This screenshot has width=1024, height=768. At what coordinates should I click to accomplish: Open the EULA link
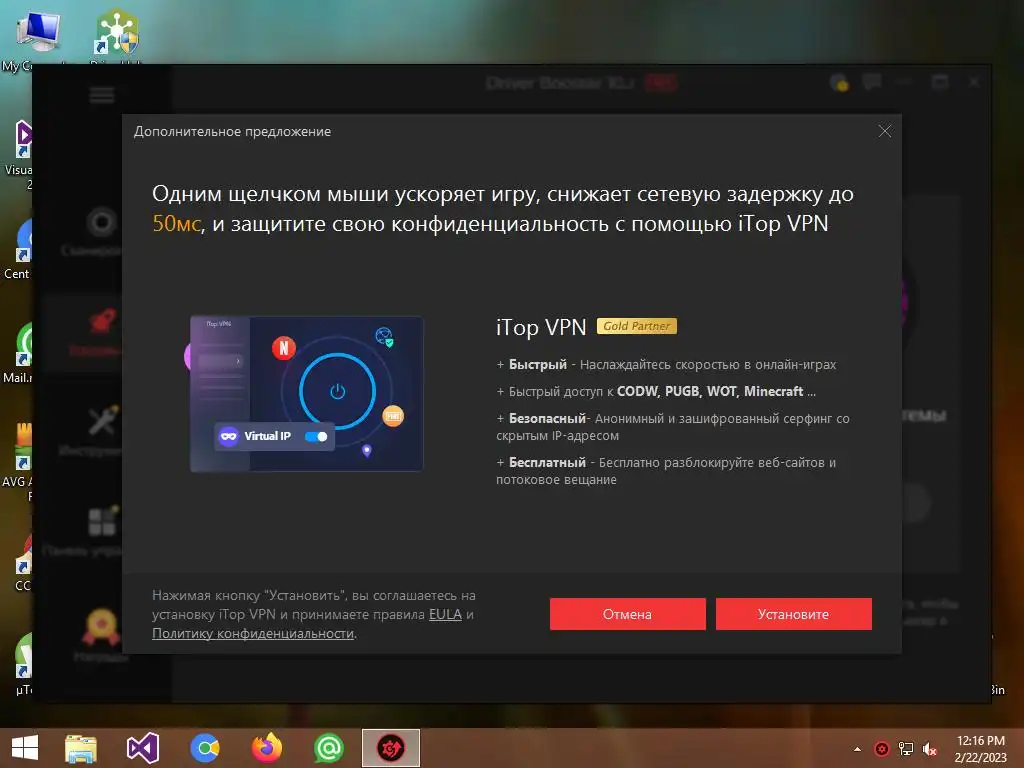click(x=445, y=615)
